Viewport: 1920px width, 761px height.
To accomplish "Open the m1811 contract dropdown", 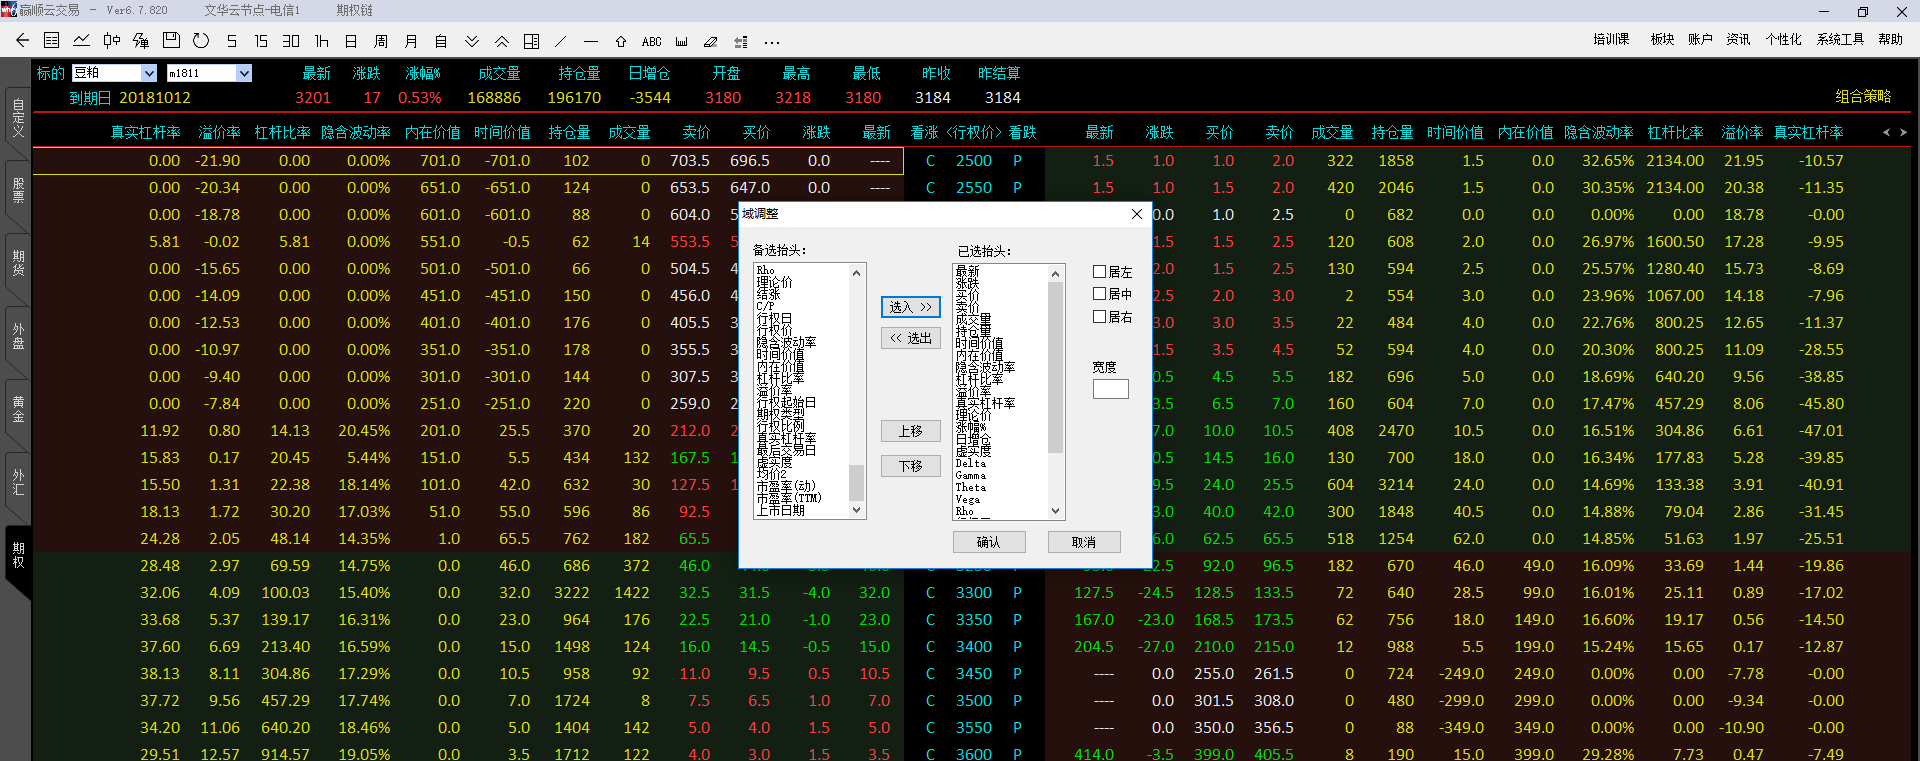I will 243,73.
